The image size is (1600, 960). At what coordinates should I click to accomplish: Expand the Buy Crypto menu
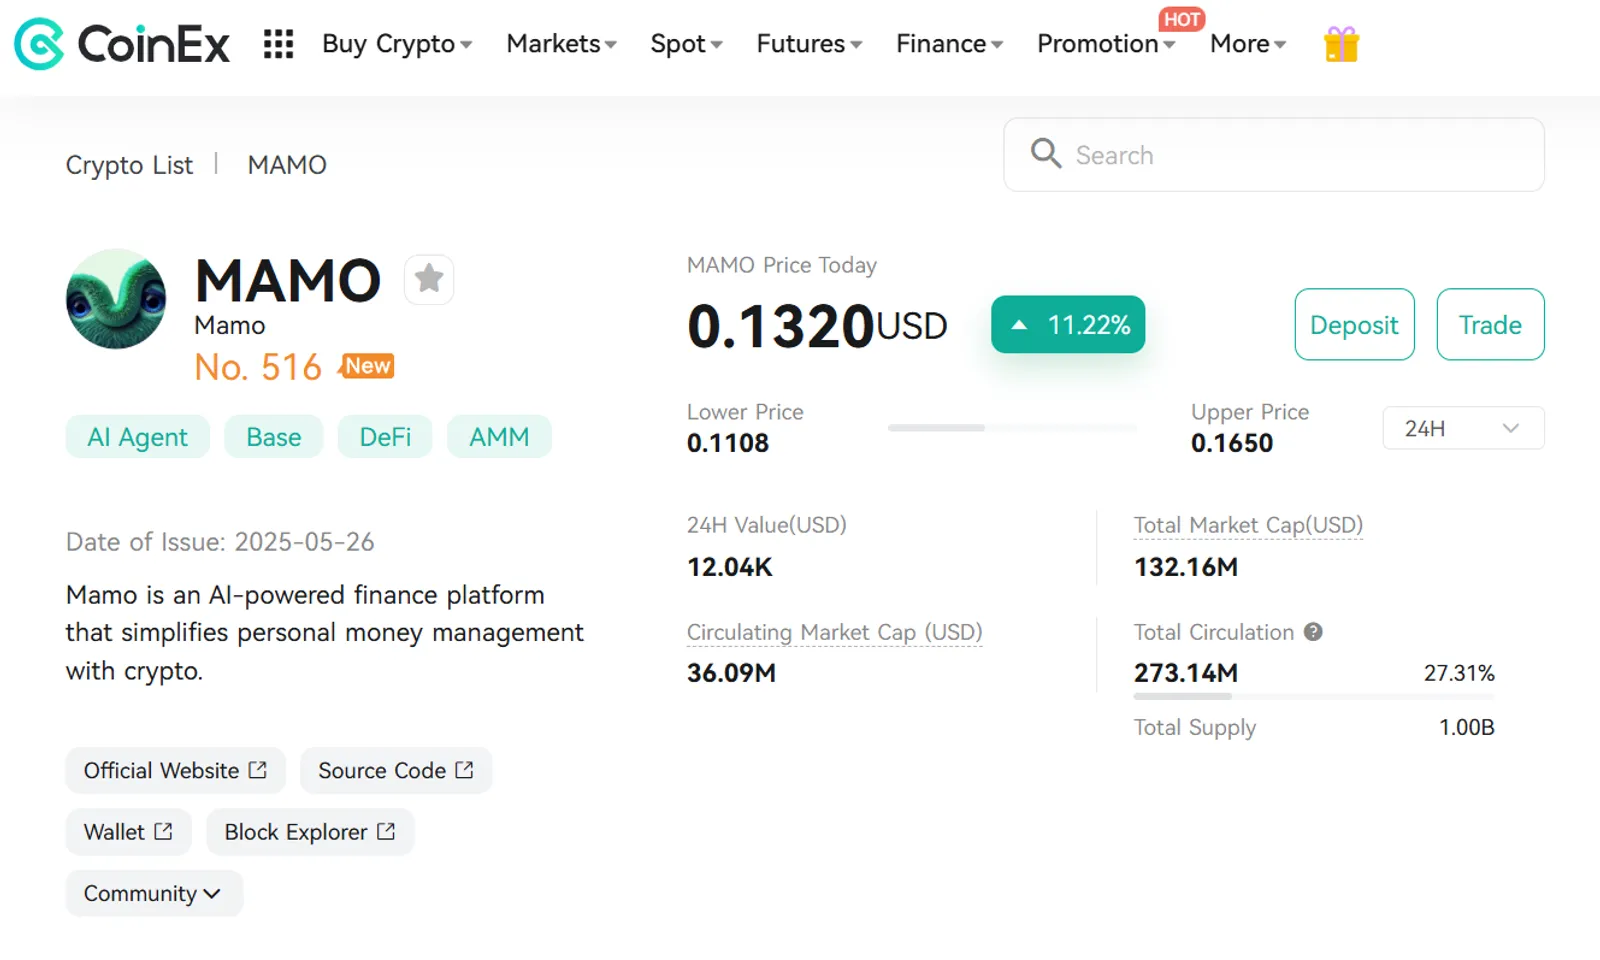tap(397, 44)
